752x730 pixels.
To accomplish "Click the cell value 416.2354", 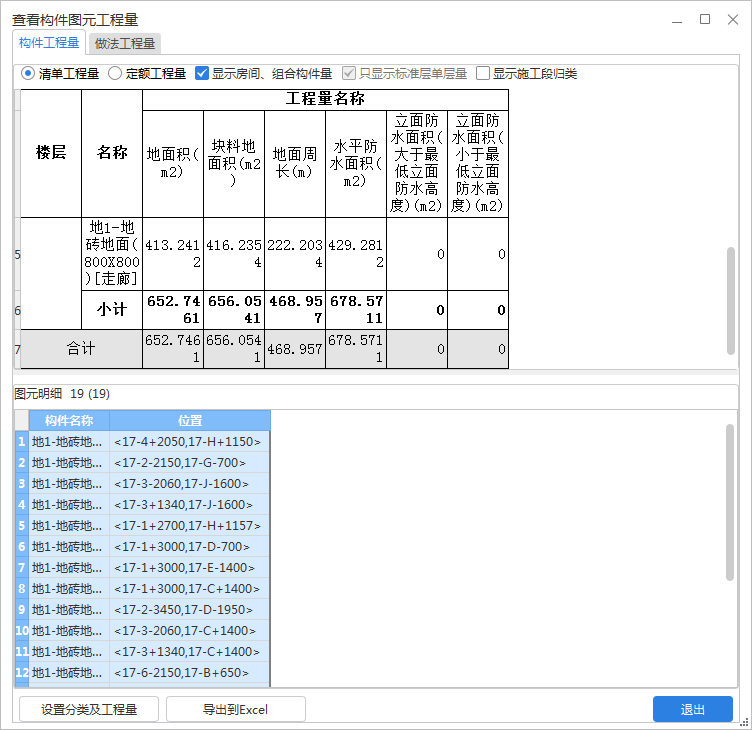I will [234, 254].
